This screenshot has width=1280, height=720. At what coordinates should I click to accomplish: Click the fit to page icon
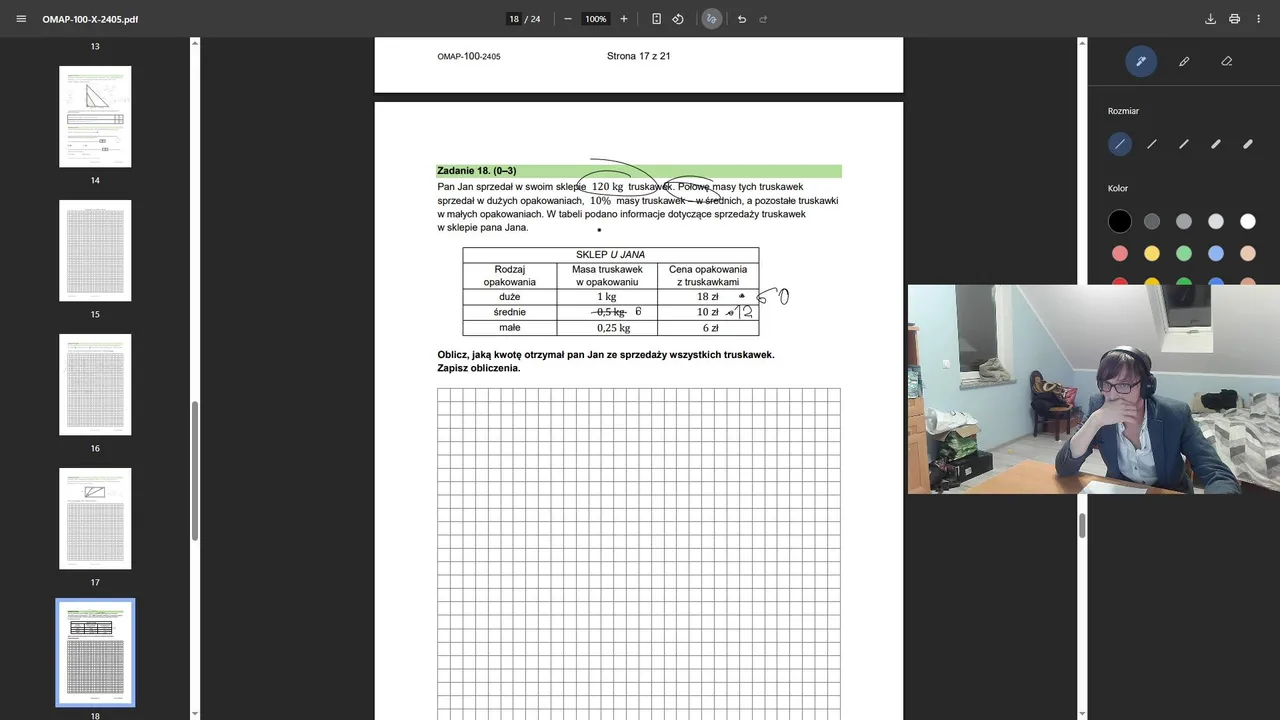pos(656,19)
